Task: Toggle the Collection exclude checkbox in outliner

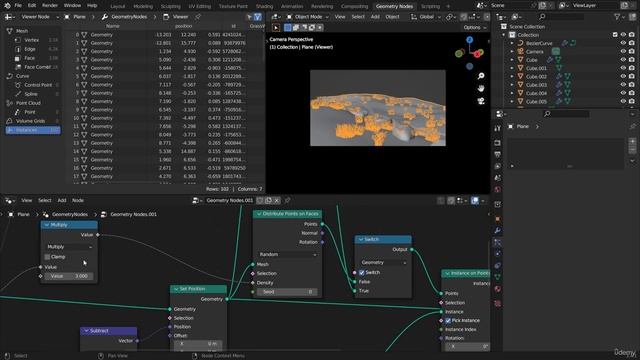Action: pos(615,35)
